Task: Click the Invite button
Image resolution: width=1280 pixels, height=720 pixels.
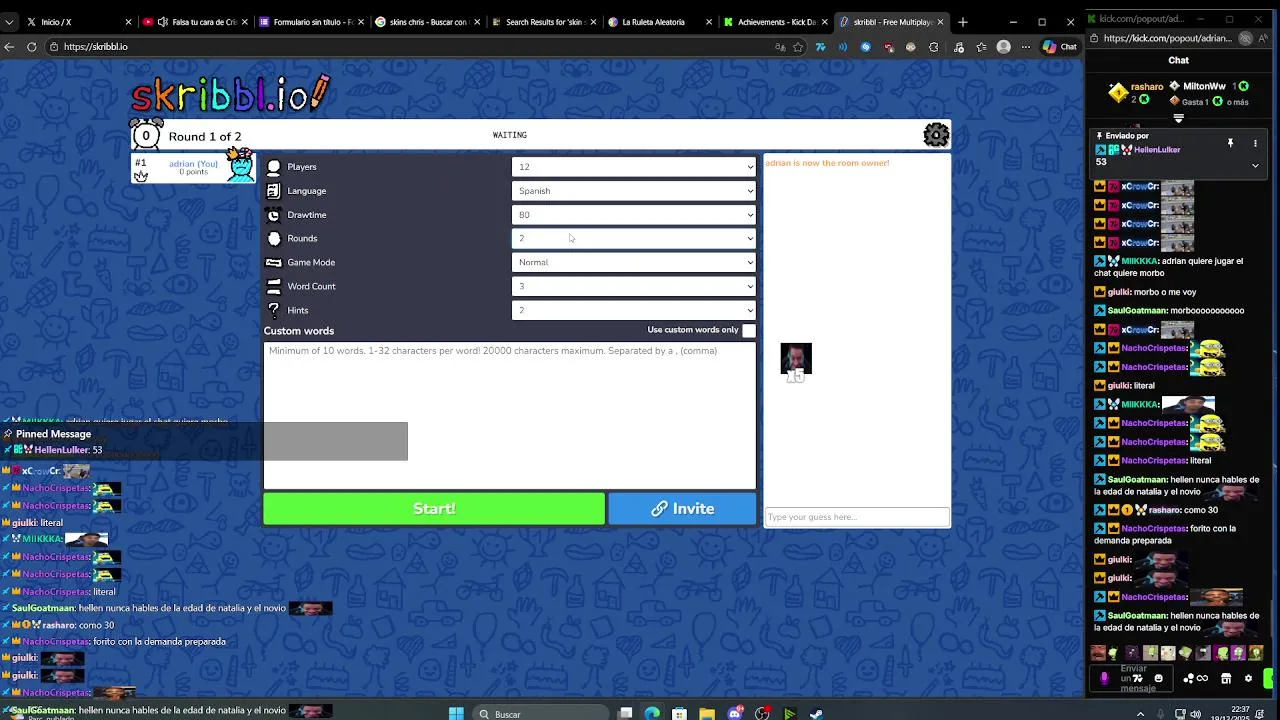Action: coord(682,508)
